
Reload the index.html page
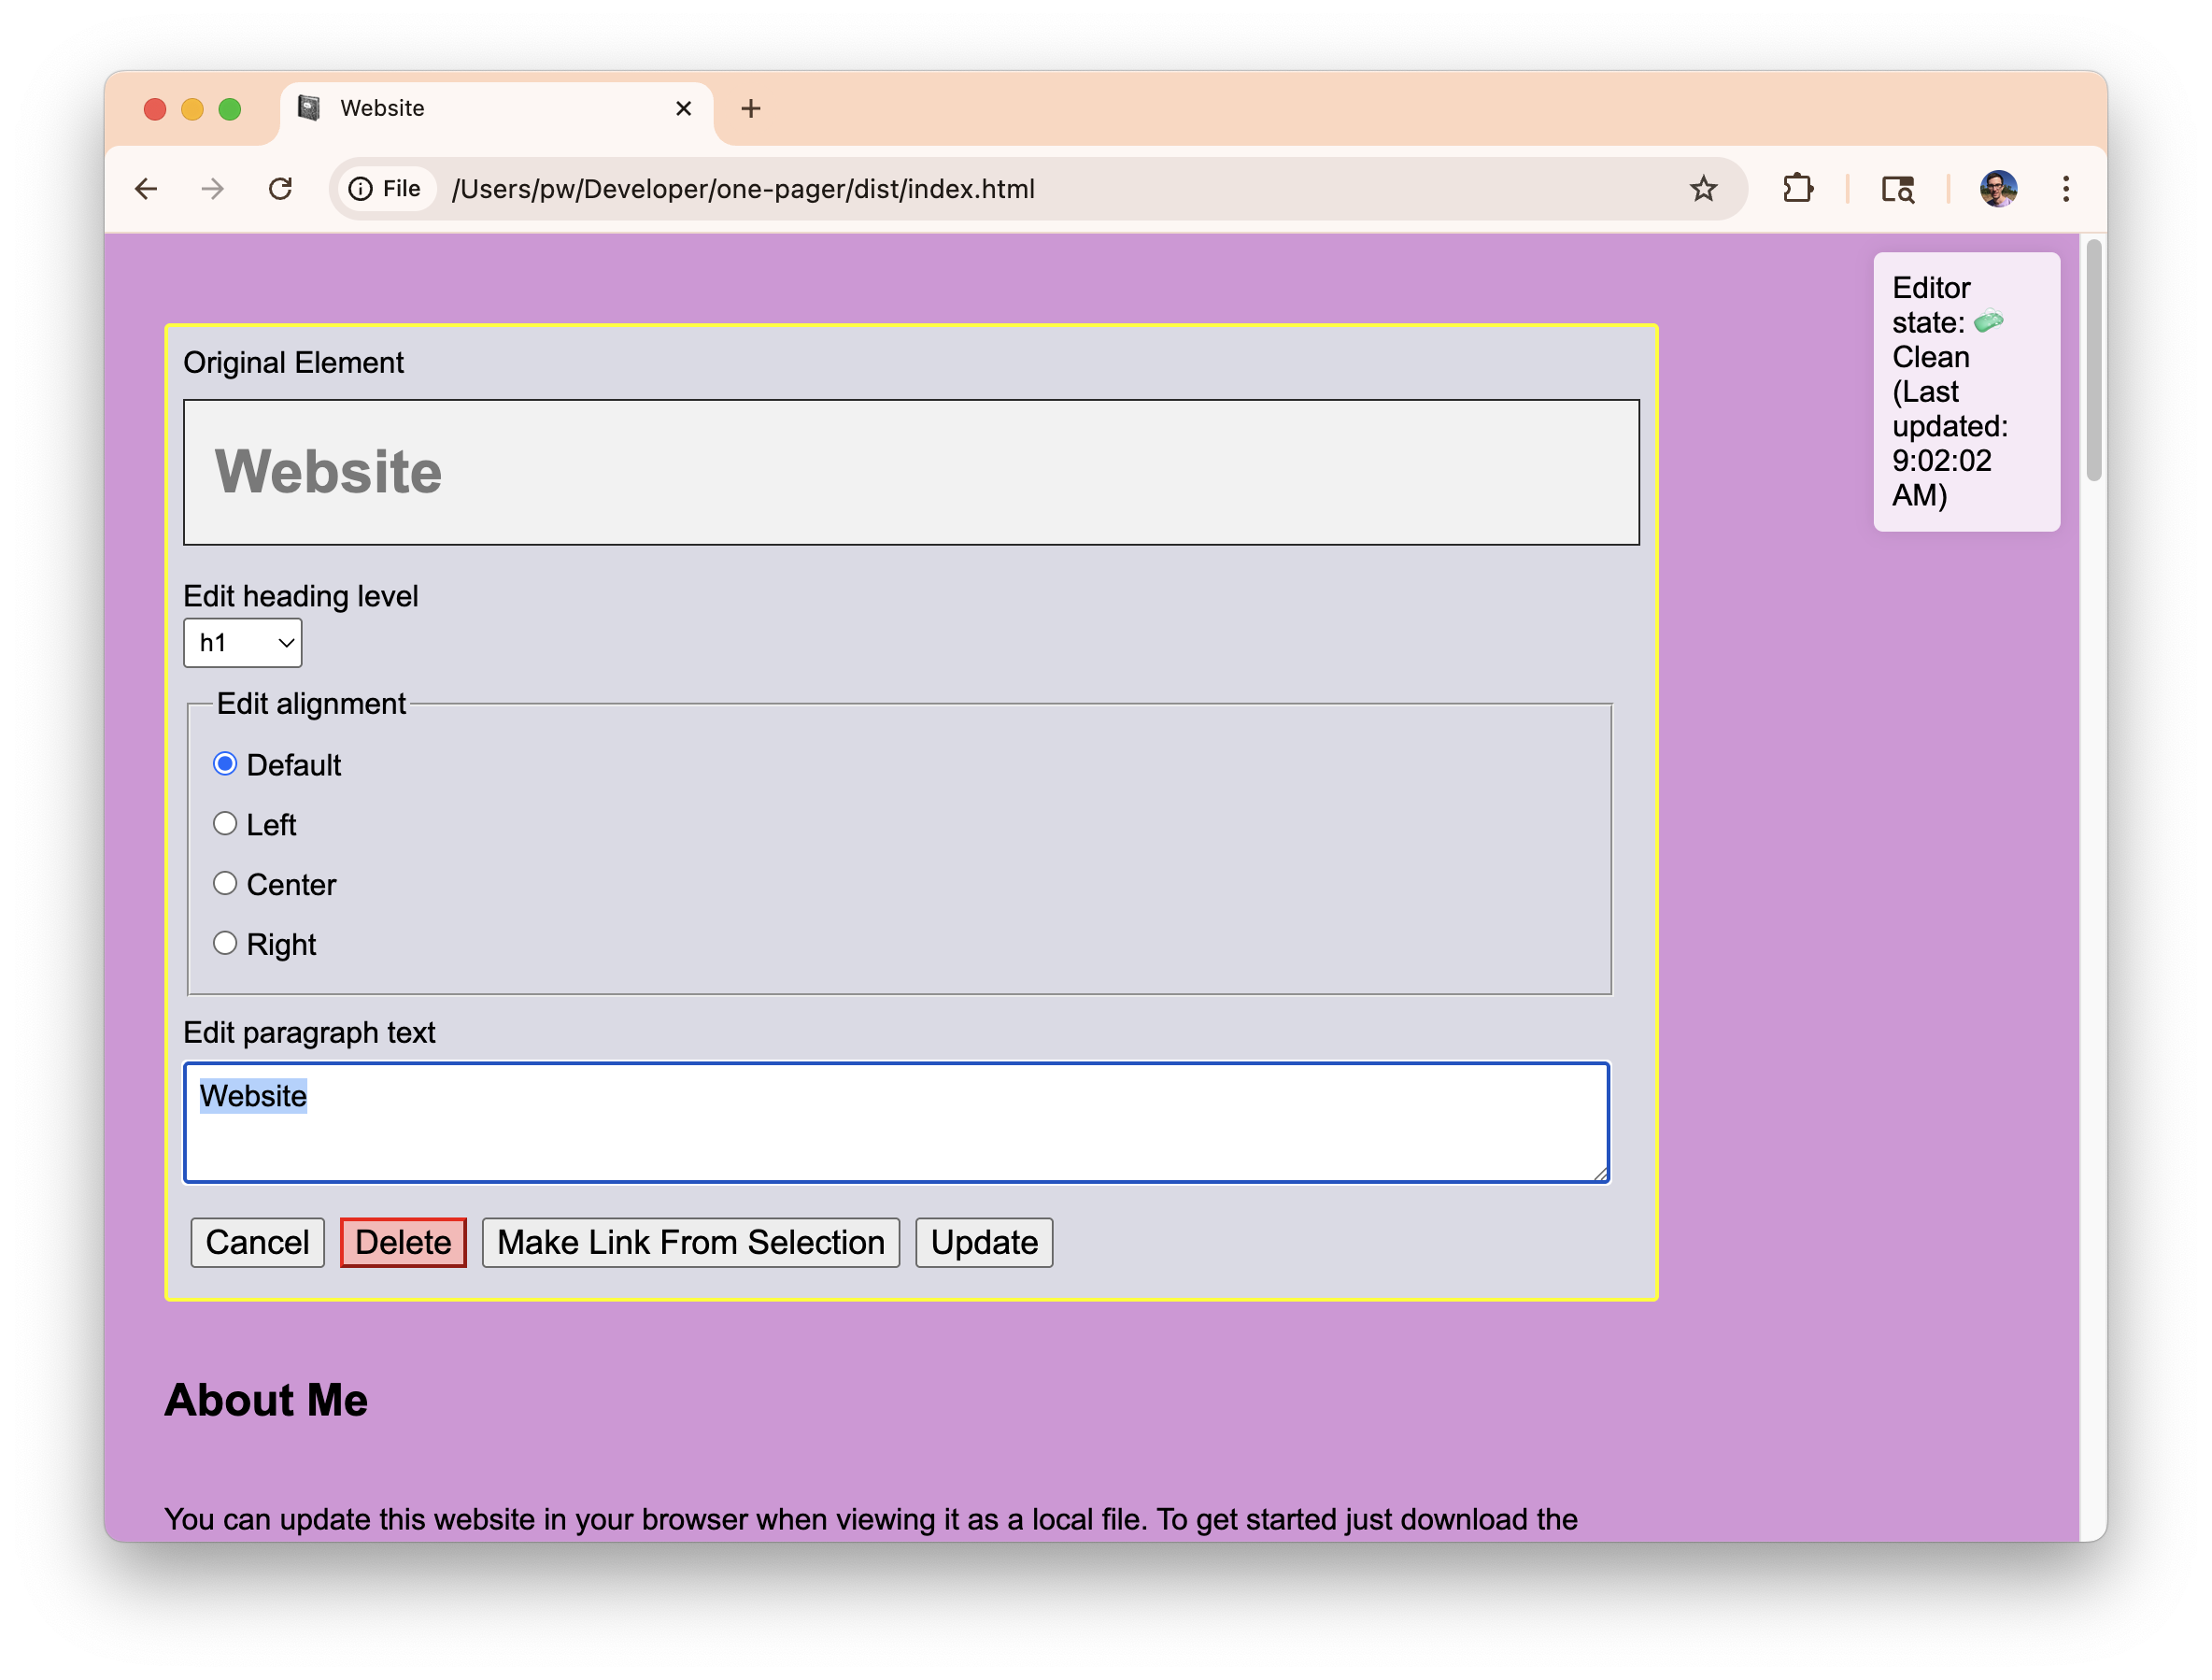point(281,188)
